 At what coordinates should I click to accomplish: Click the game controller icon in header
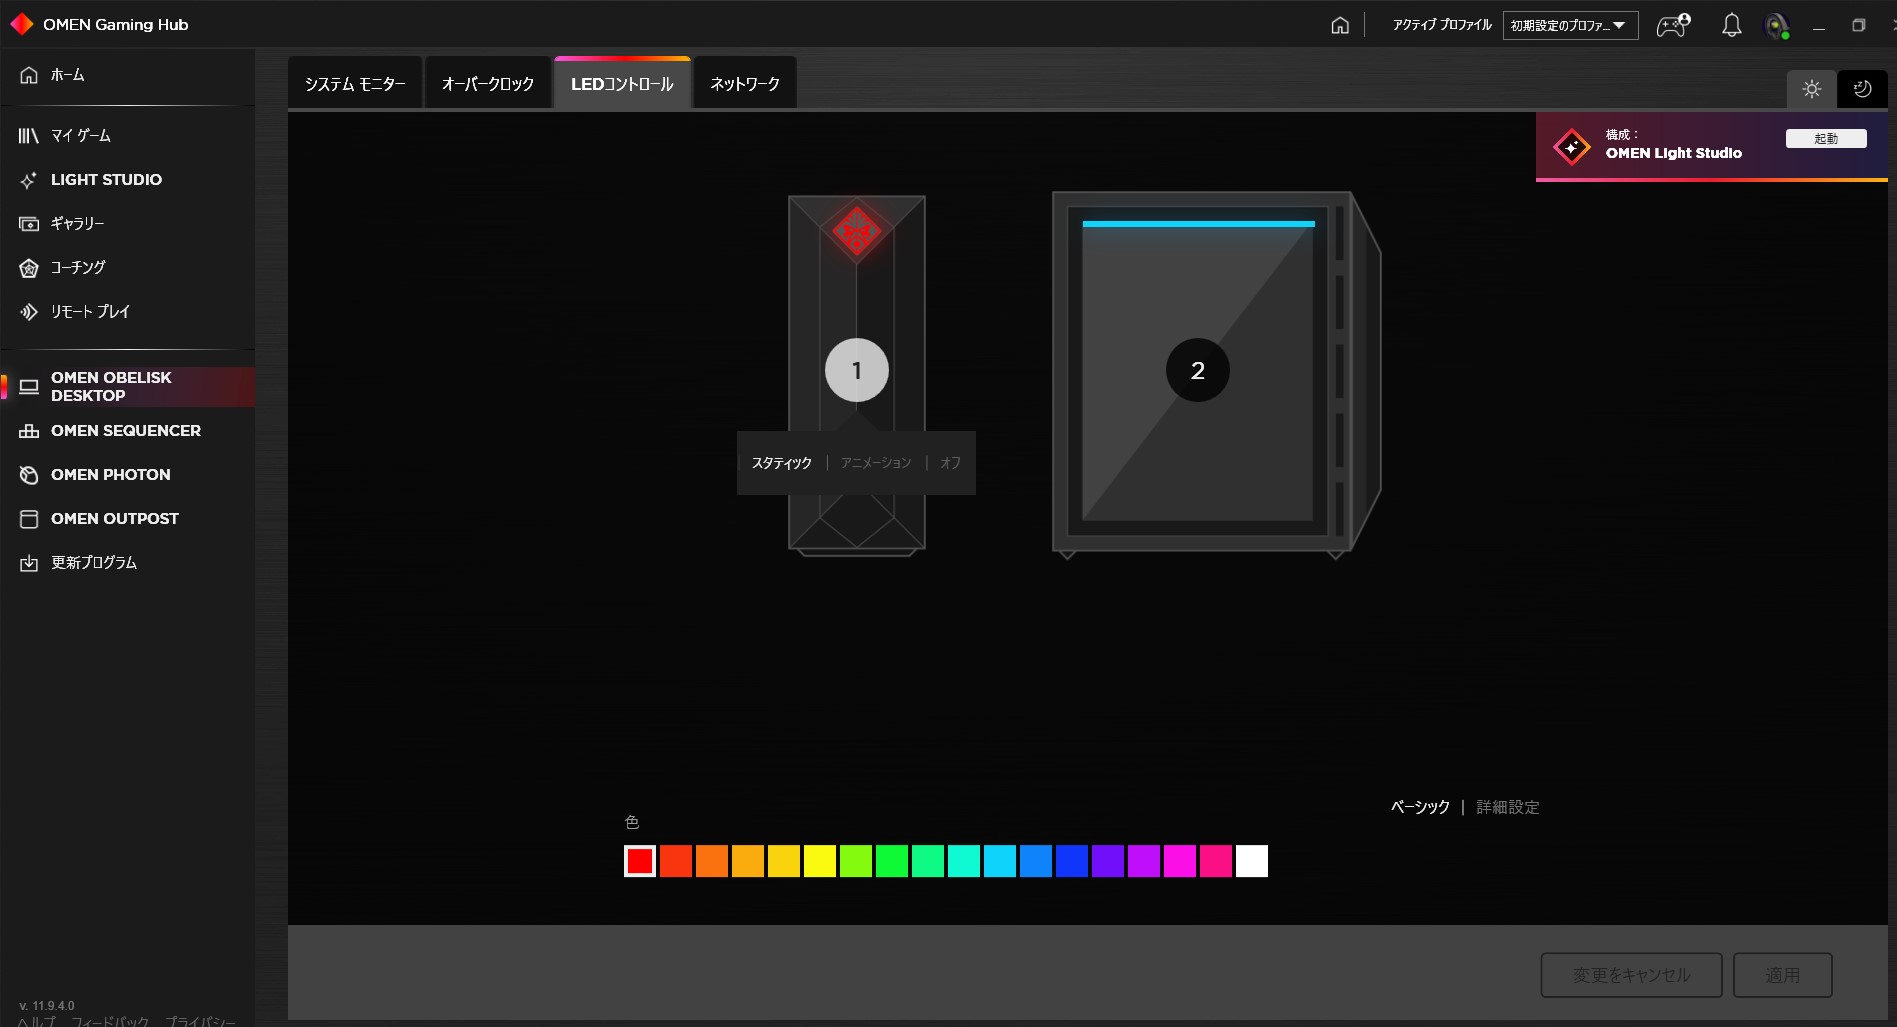[x=1673, y=26]
